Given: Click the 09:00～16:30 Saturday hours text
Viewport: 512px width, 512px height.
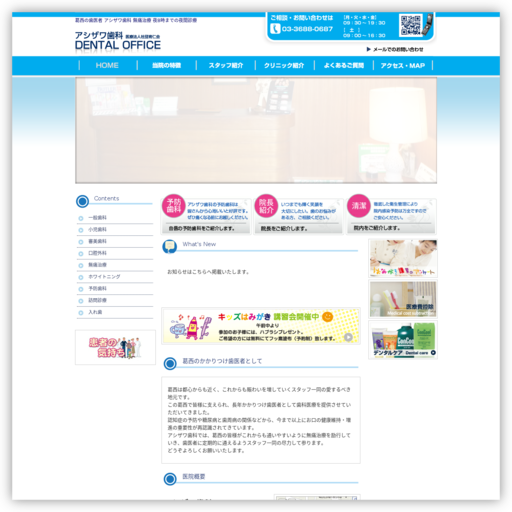Looking at the screenshot, I should click(364, 35).
